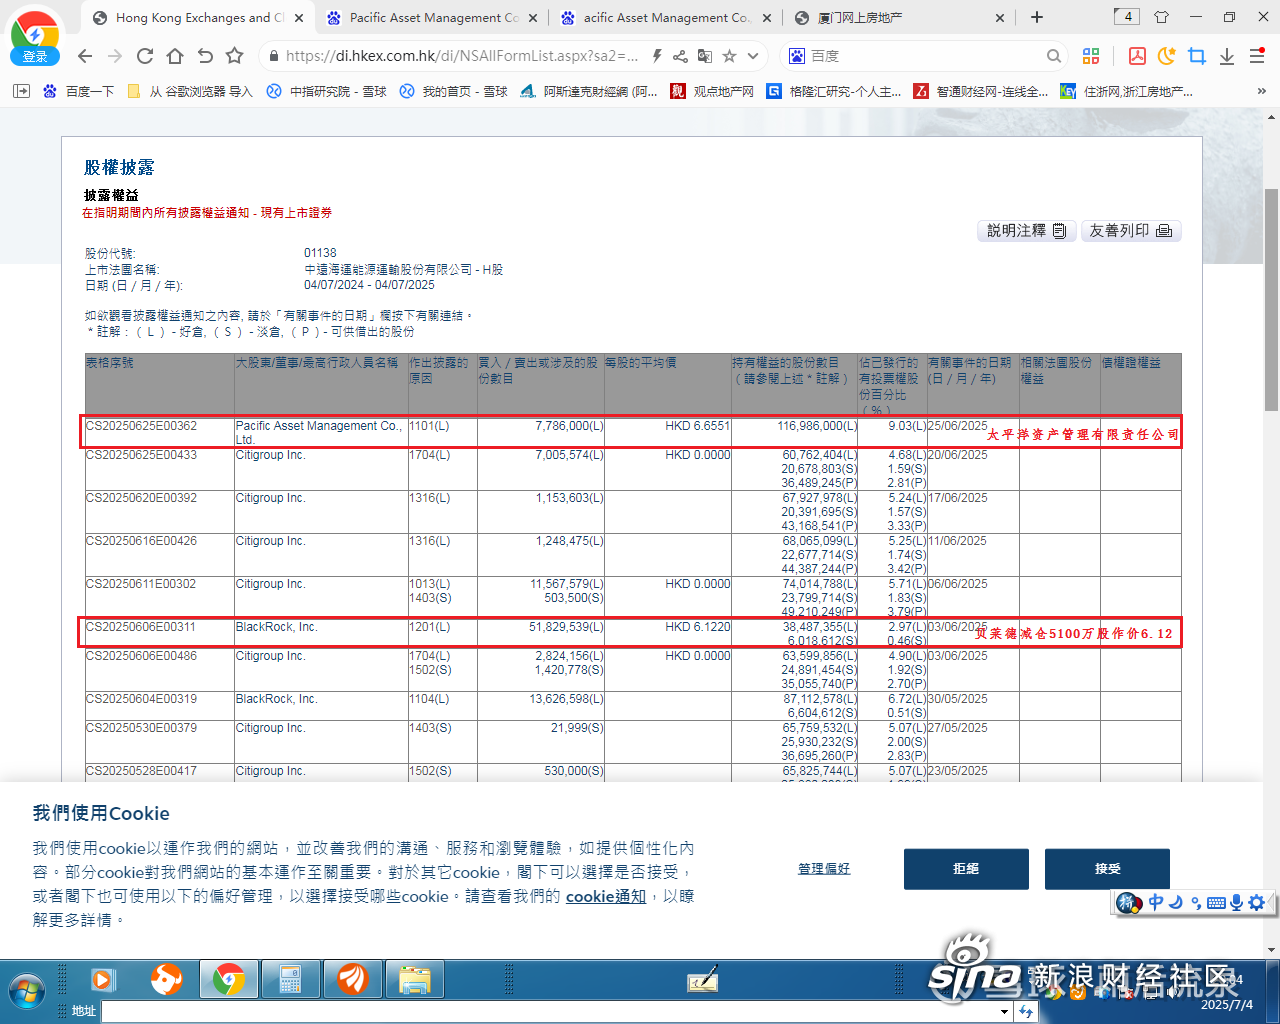Open 观点地产网 bookmark
The height and width of the screenshot is (1024, 1280).
(x=712, y=91)
